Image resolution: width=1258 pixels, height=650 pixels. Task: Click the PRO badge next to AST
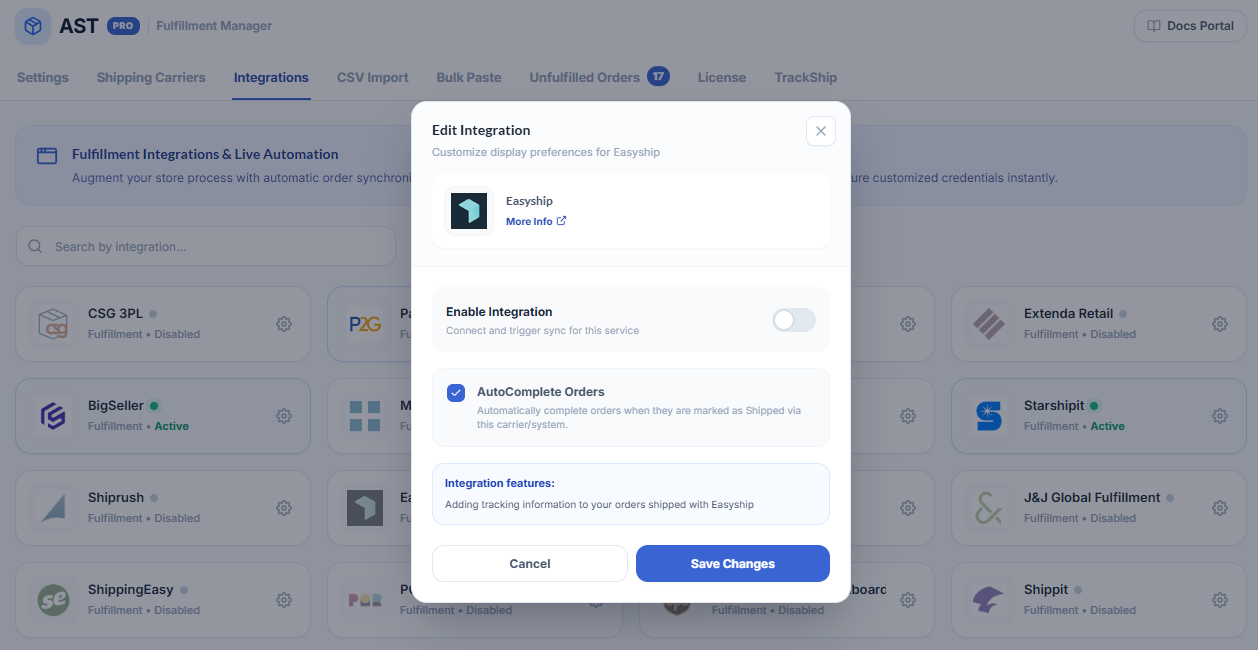click(123, 26)
